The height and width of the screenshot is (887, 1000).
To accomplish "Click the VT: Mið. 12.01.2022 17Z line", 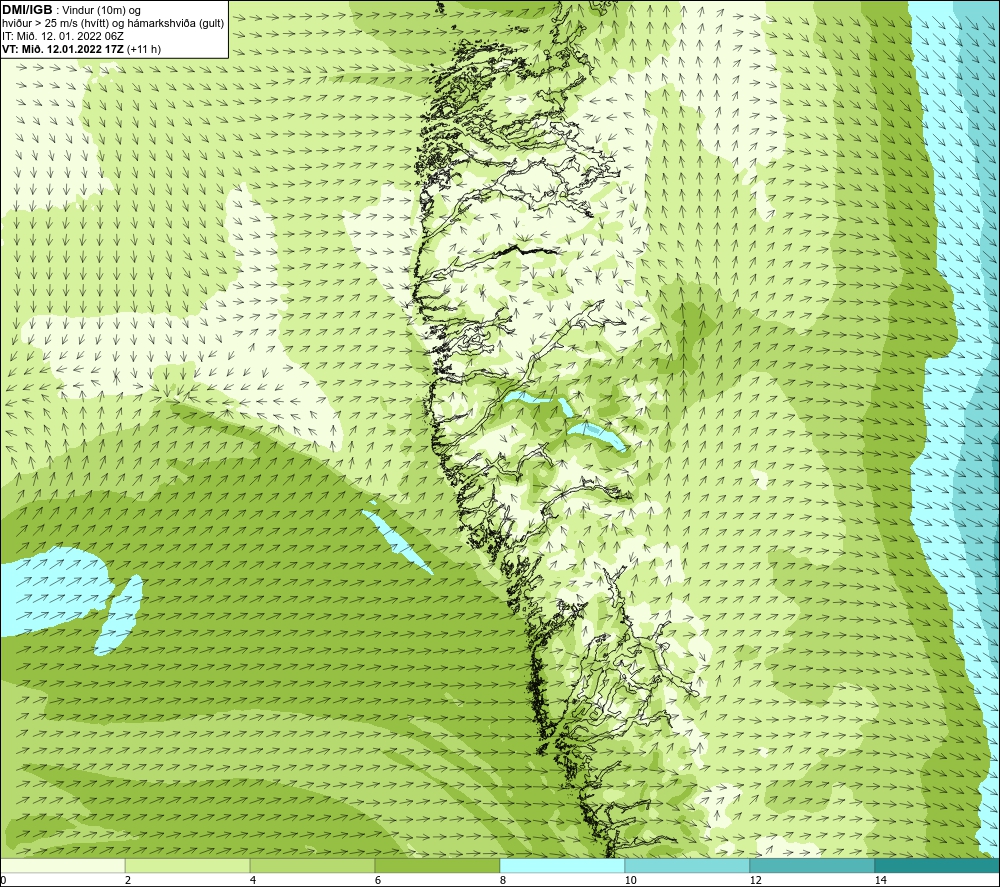I will [x=81, y=48].
